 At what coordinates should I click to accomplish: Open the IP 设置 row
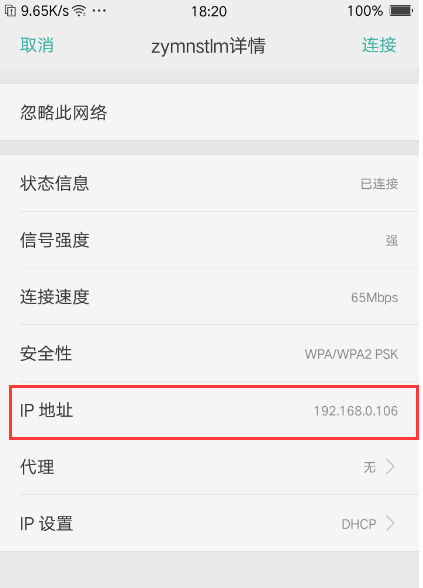[x=209, y=524]
